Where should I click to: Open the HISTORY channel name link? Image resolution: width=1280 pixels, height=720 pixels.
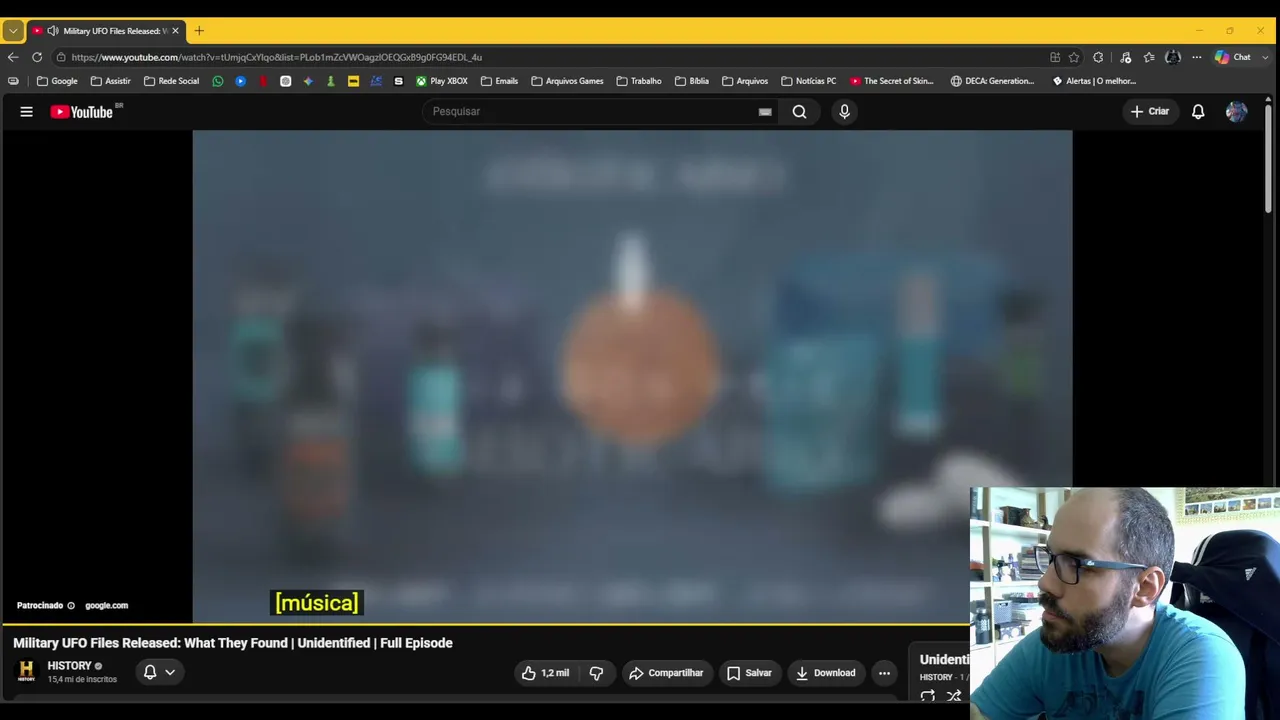69,666
